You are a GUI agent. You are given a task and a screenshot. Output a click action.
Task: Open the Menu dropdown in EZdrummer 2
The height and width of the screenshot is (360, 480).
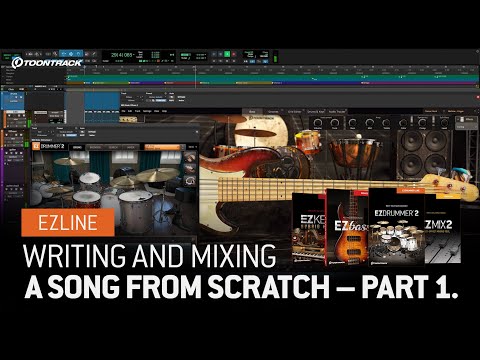point(192,147)
